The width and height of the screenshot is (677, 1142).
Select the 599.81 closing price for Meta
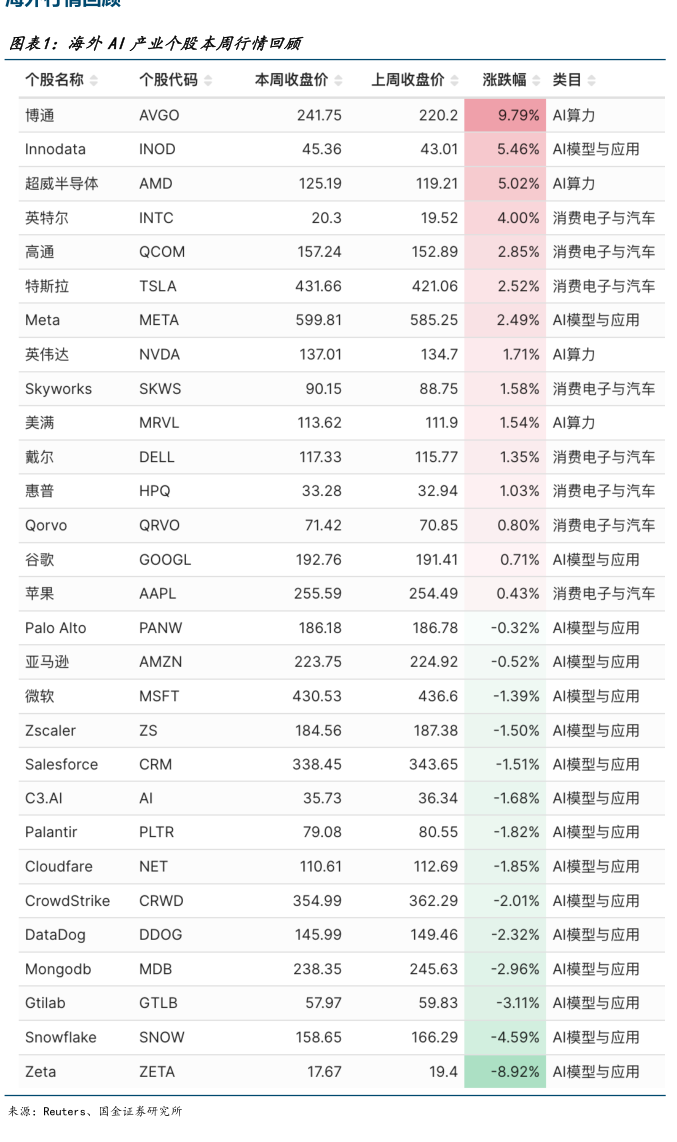click(x=319, y=320)
